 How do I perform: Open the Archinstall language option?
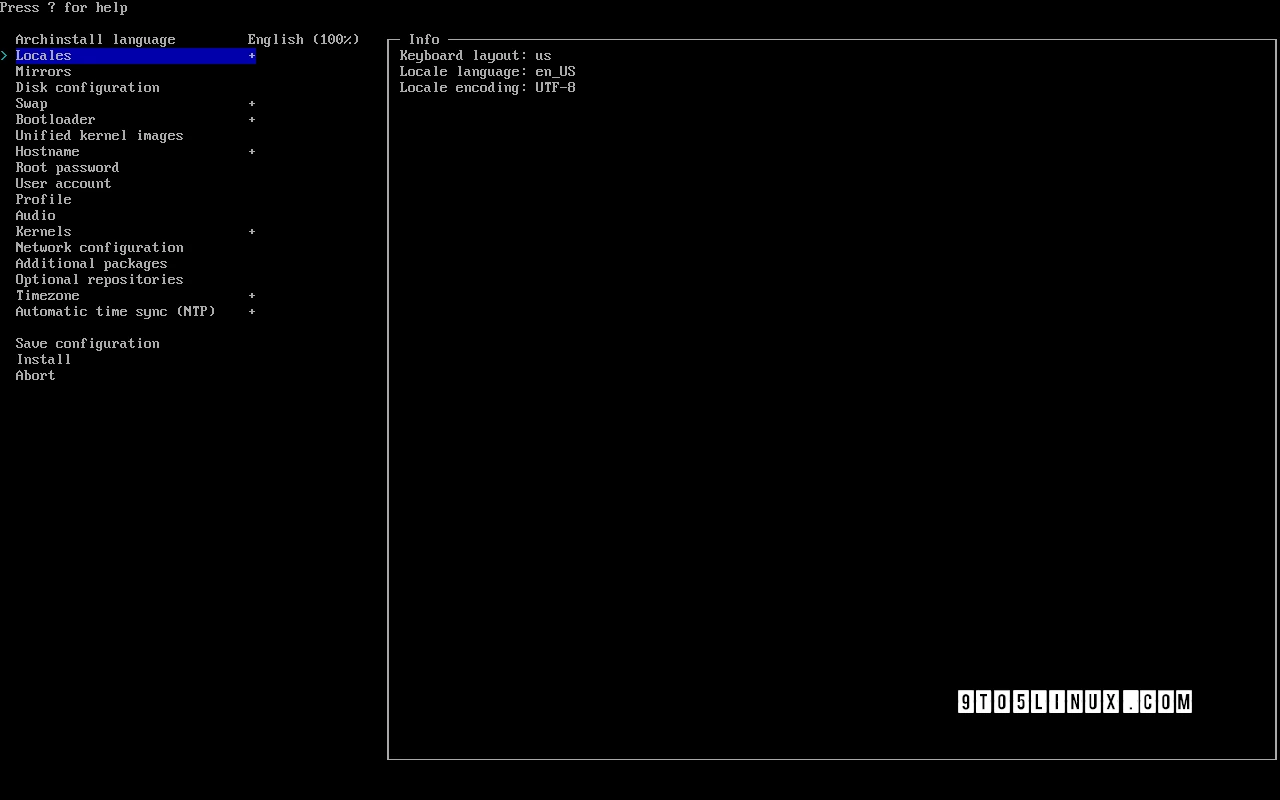point(95,39)
